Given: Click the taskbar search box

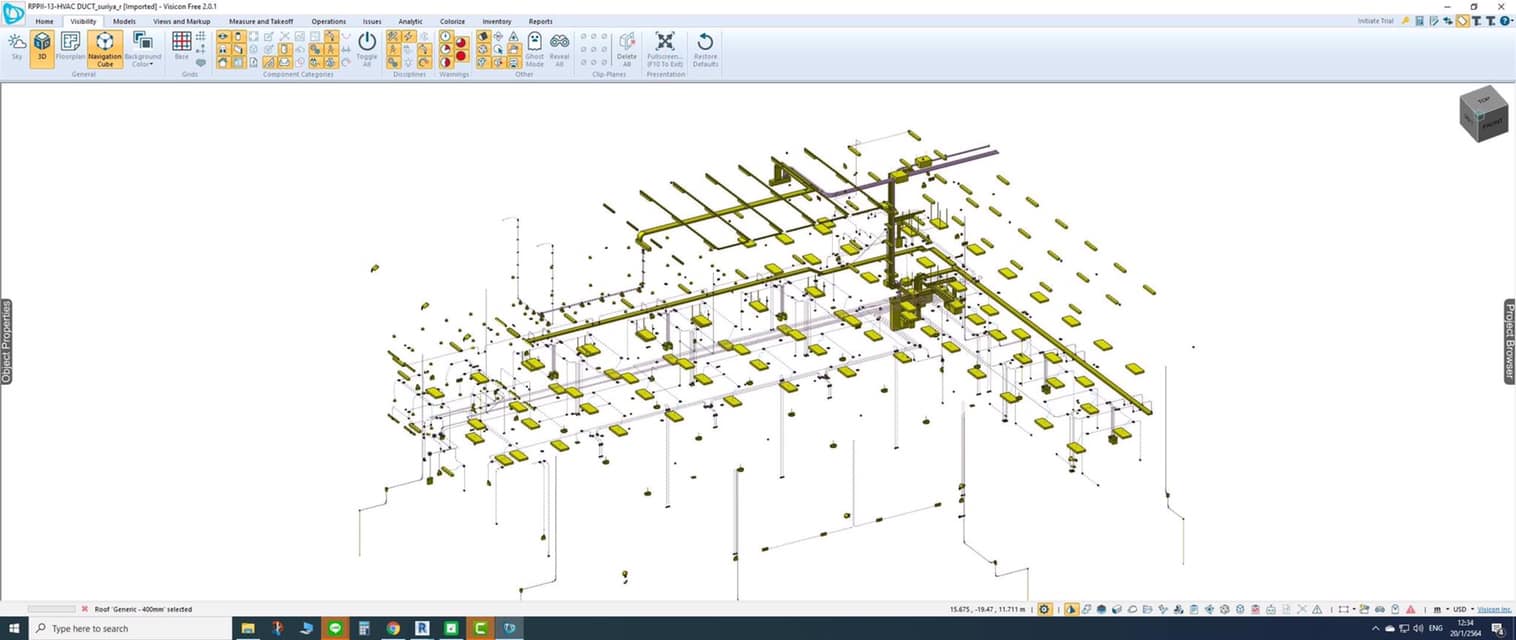Looking at the screenshot, I should [x=130, y=628].
